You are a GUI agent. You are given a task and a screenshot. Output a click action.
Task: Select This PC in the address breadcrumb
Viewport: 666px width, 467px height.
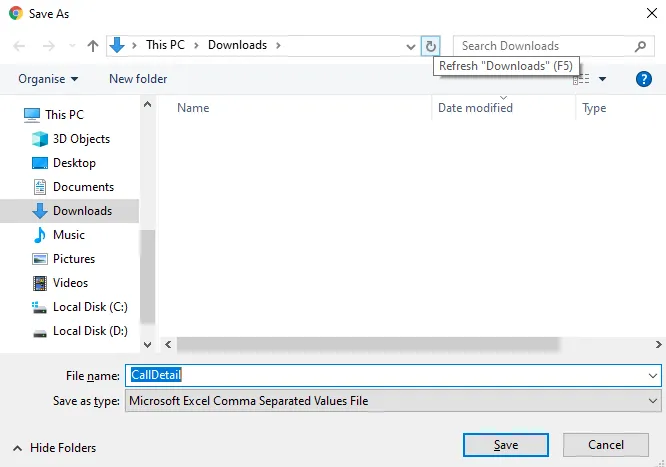tap(165, 45)
